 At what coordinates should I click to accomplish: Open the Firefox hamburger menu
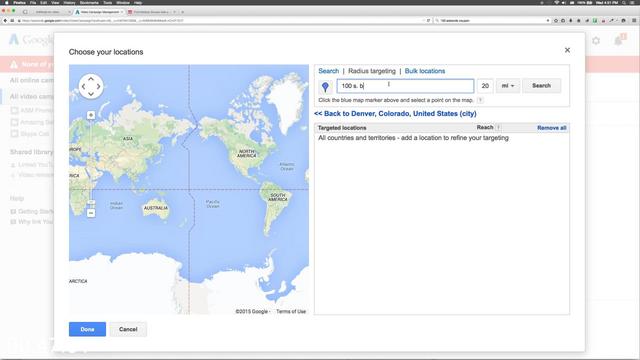[x=634, y=20]
